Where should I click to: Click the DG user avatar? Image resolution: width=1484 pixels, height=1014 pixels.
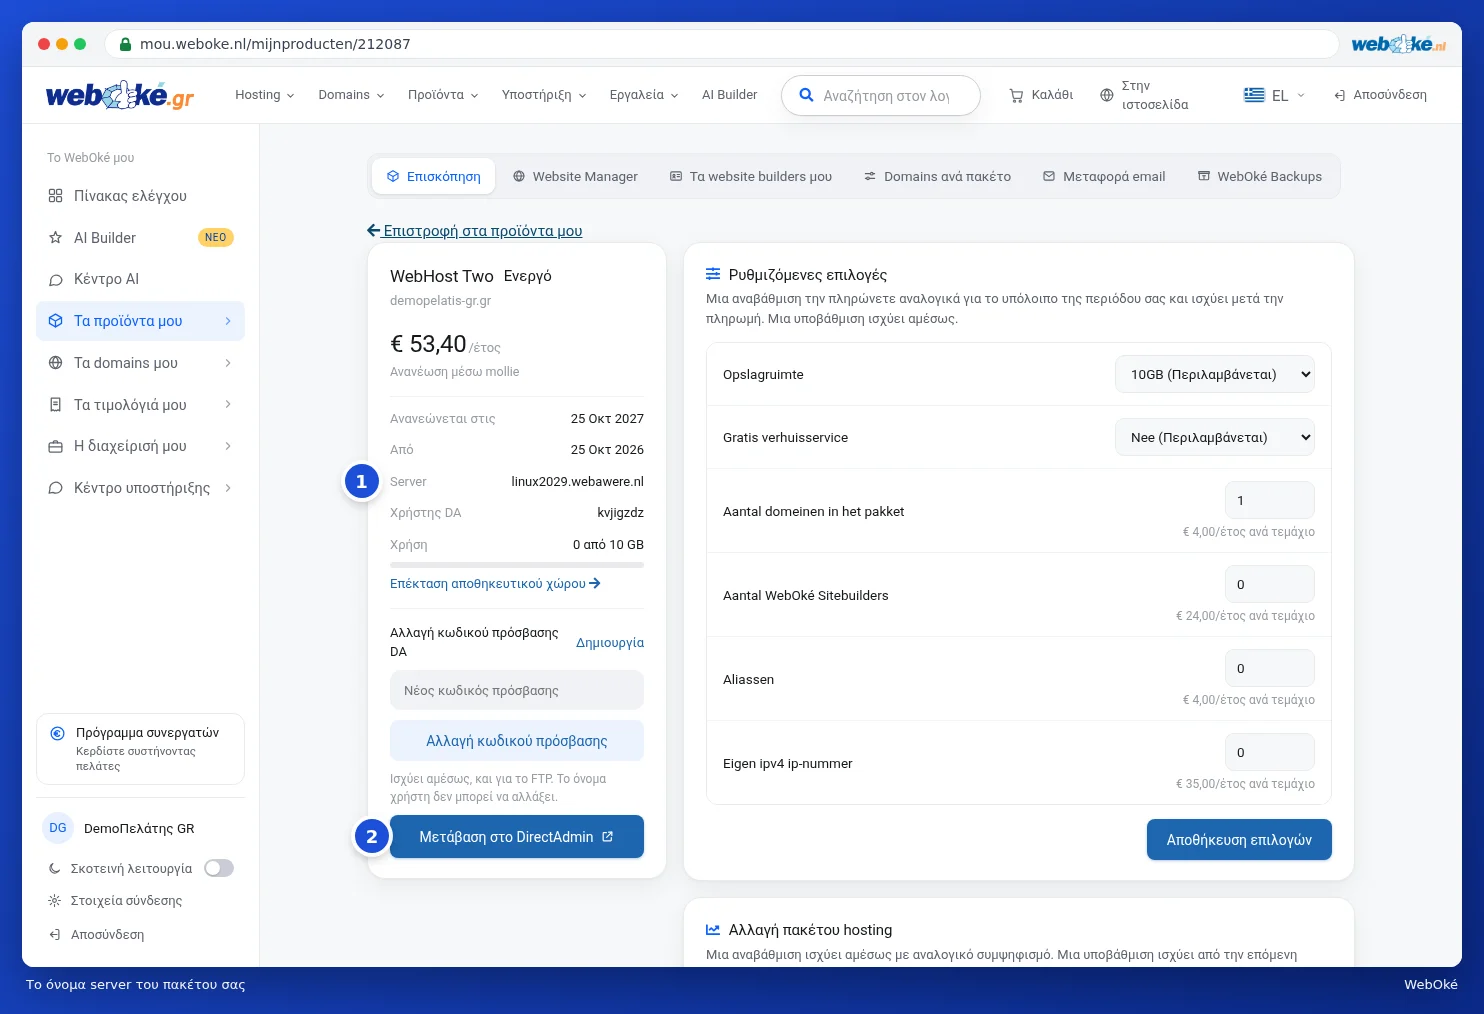(x=58, y=828)
